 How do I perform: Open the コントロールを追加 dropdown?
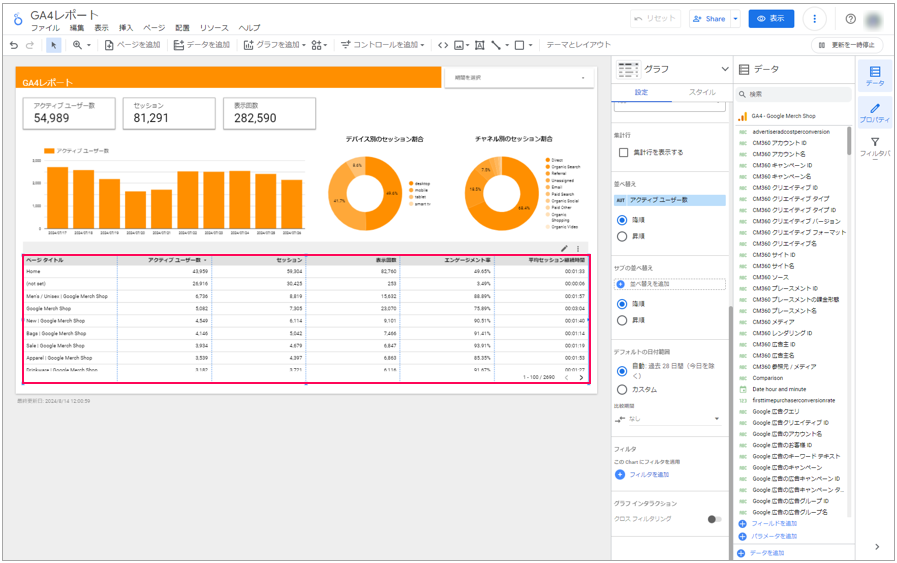click(383, 45)
